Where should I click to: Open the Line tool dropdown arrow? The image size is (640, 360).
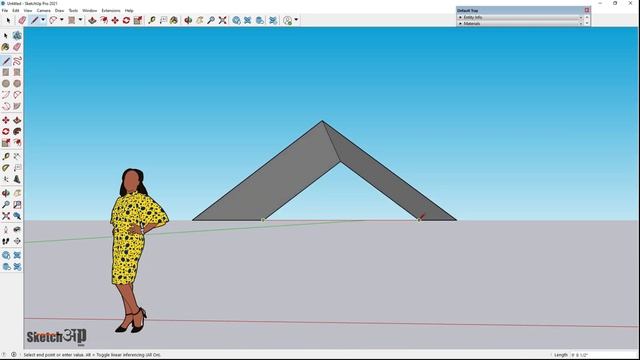pos(43,20)
